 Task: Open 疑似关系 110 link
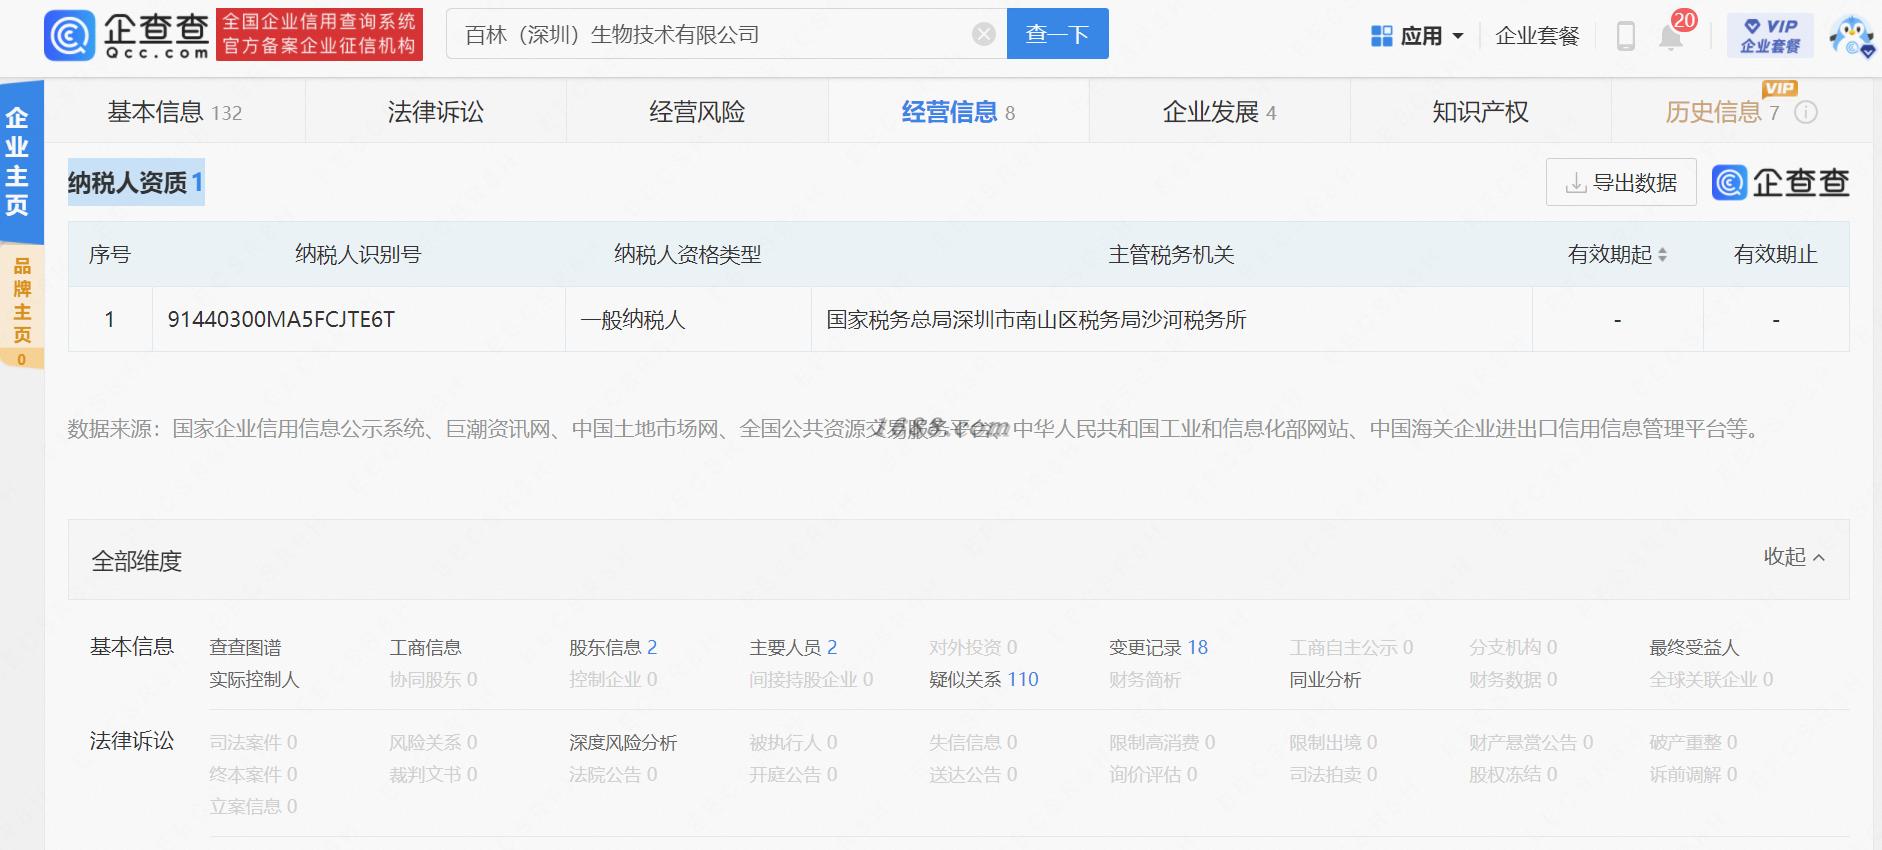tap(984, 680)
